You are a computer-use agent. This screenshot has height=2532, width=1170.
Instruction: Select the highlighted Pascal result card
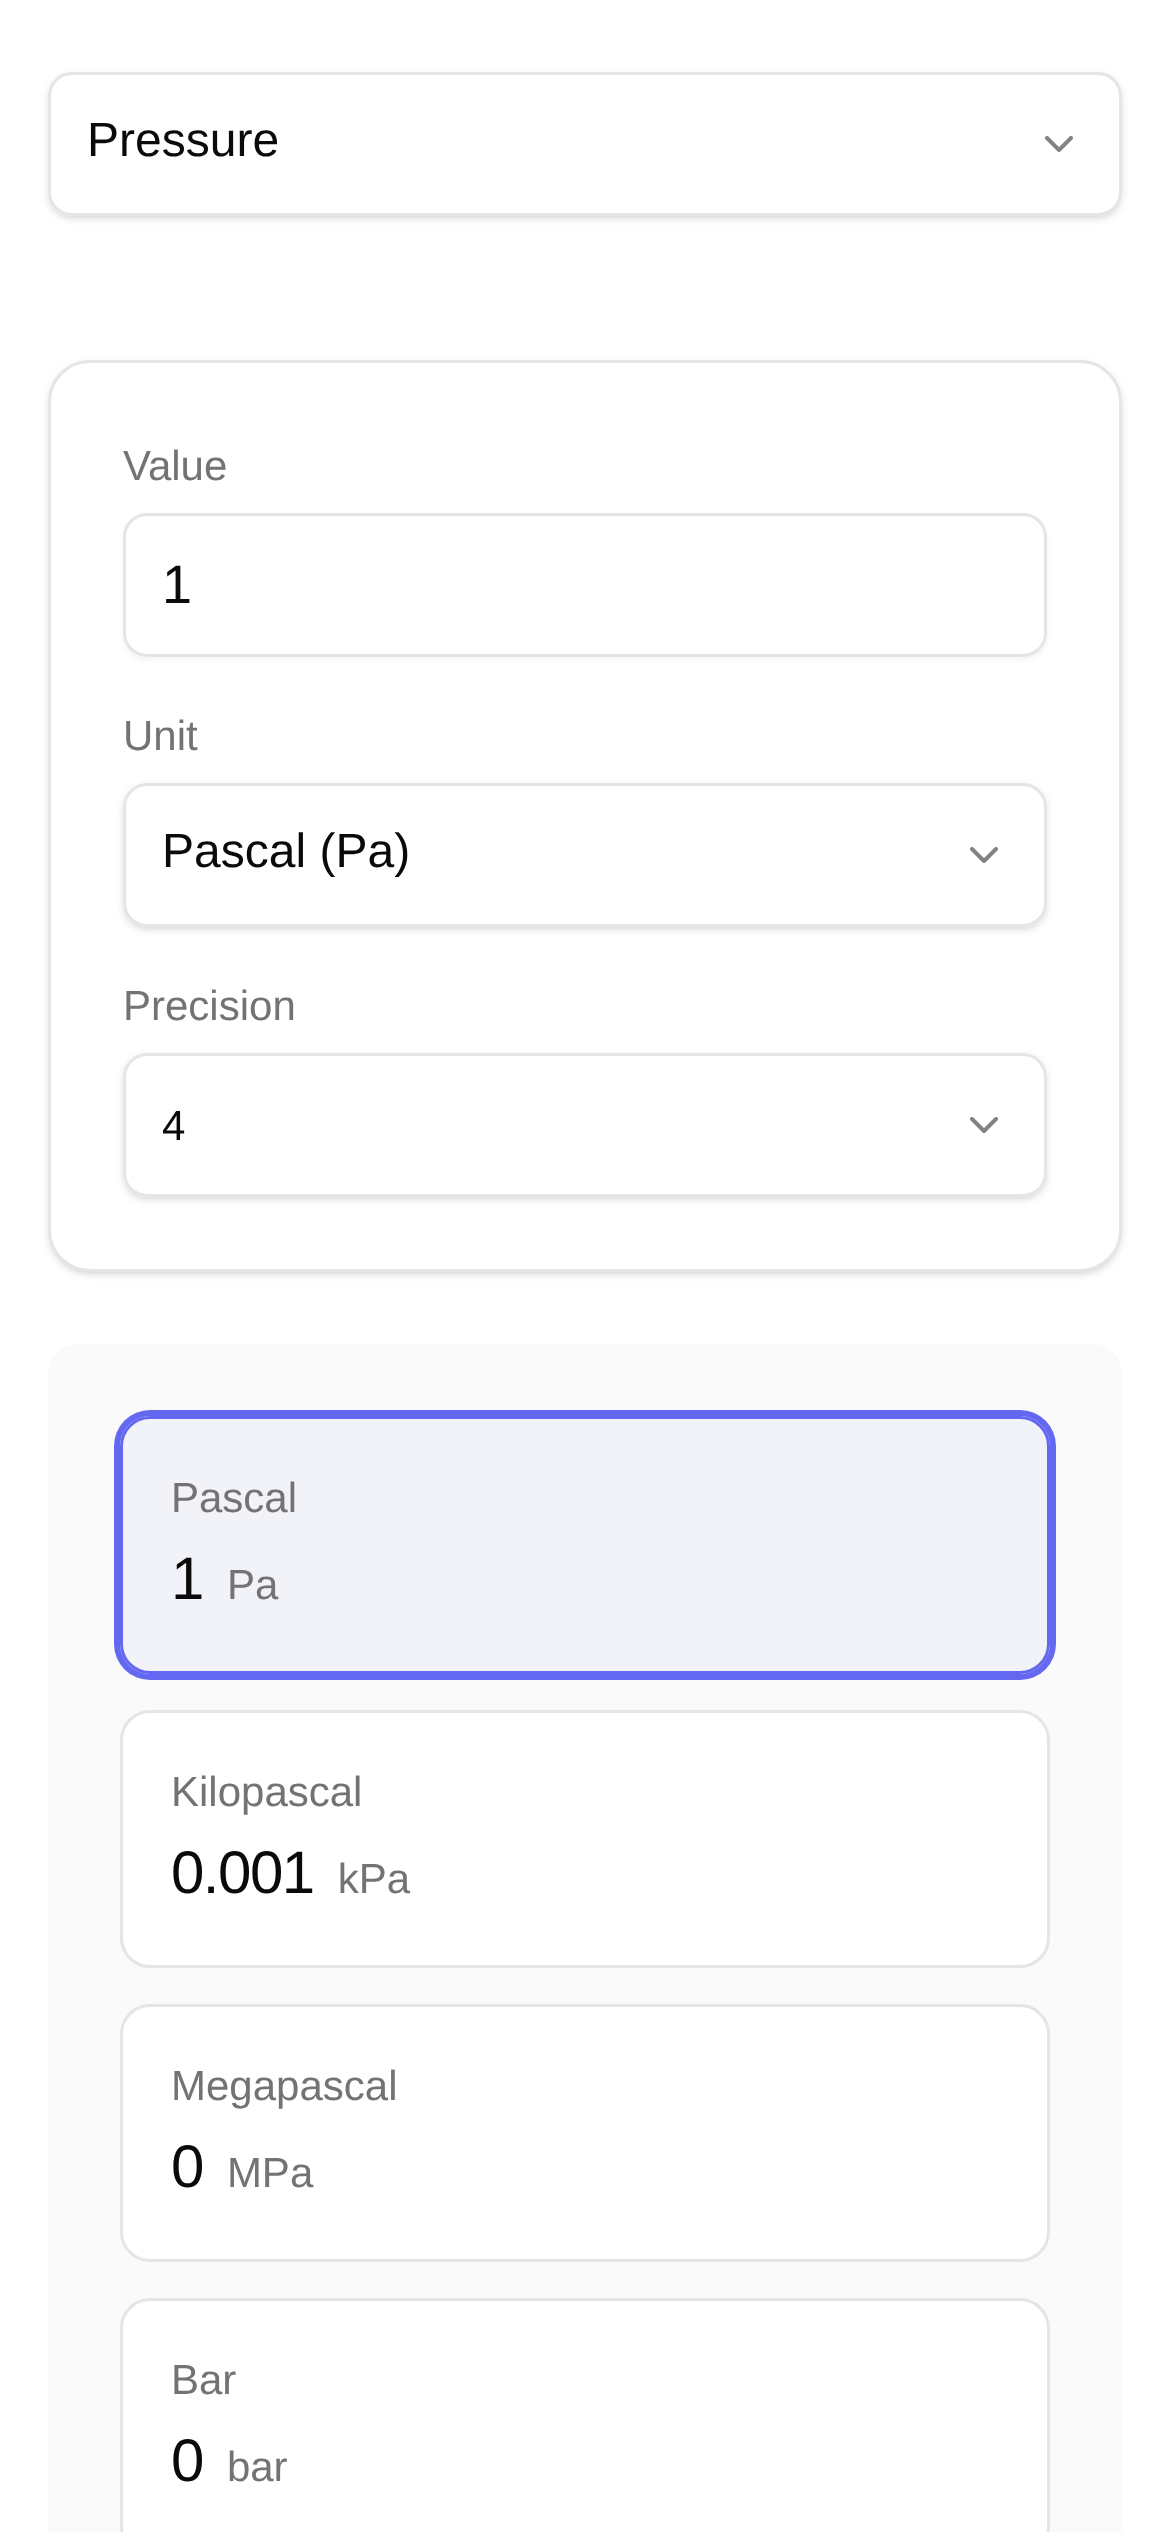584,1545
